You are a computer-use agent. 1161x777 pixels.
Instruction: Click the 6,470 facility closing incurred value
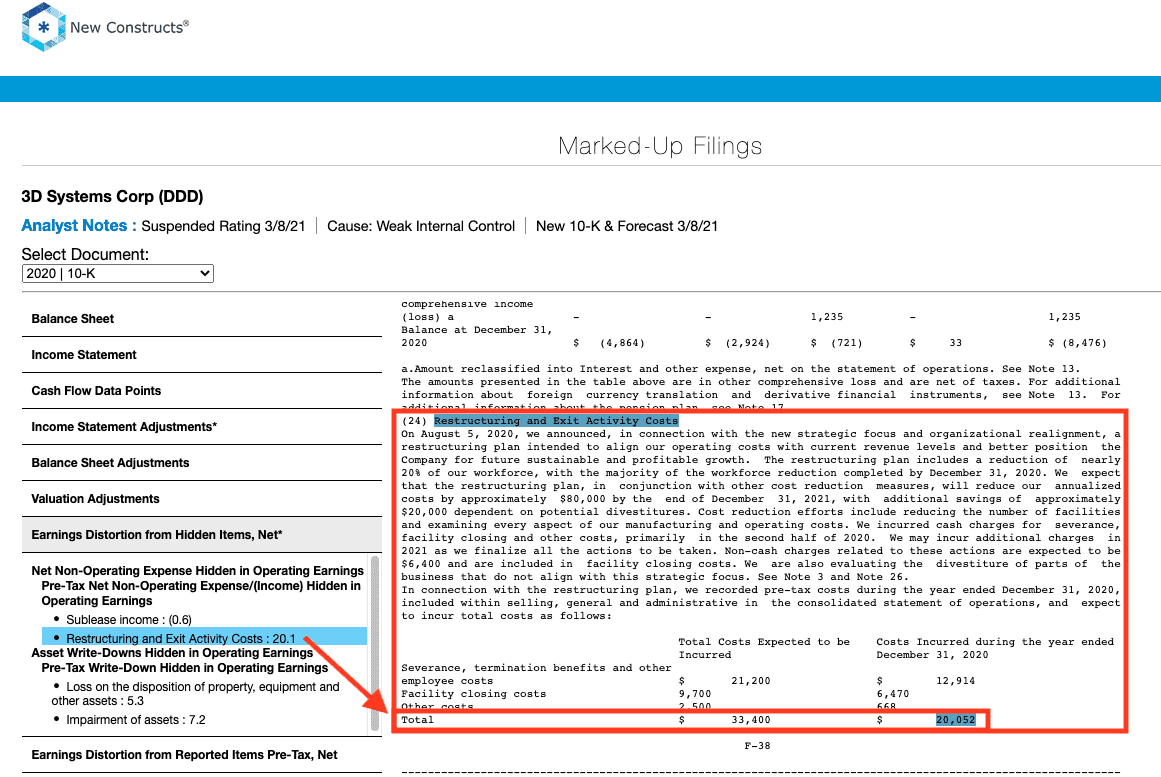point(893,694)
